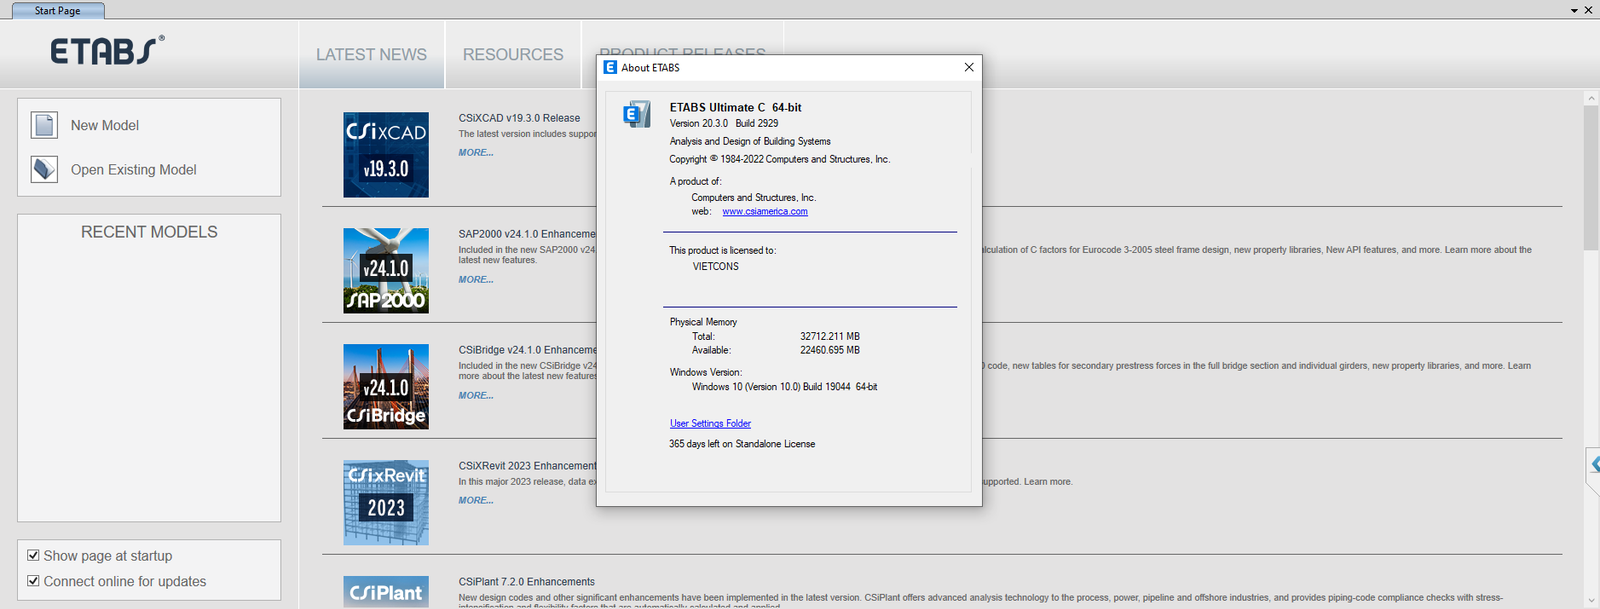This screenshot has width=1600, height=609.
Task: Click the ETABS Ultimate C 64-bit title text
Action: point(735,107)
